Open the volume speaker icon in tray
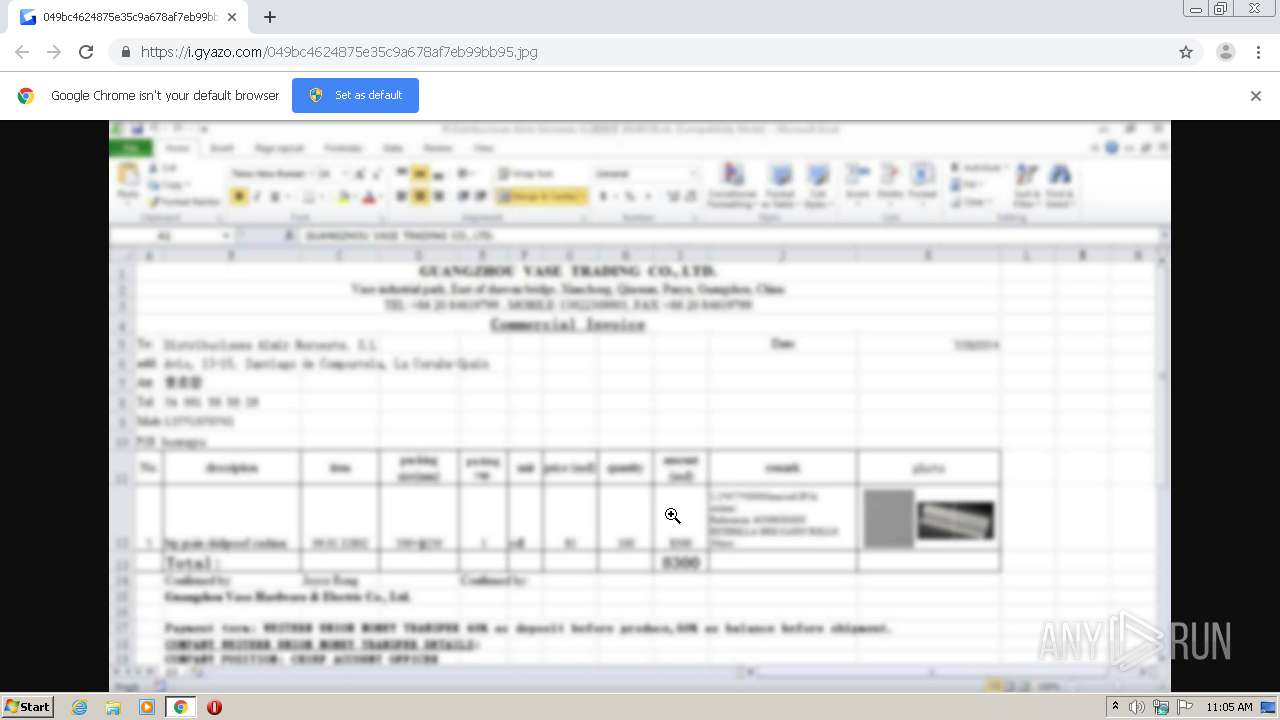The height and width of the screenshot is (720, 1280). pos(1137,707)
